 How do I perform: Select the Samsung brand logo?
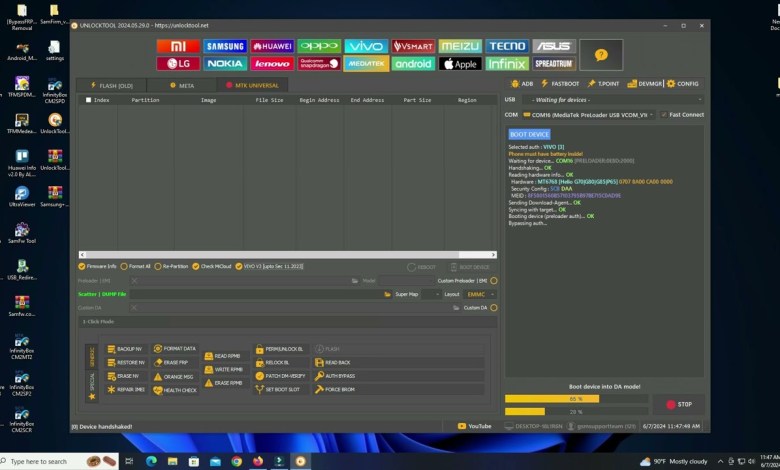coord(224,46)
